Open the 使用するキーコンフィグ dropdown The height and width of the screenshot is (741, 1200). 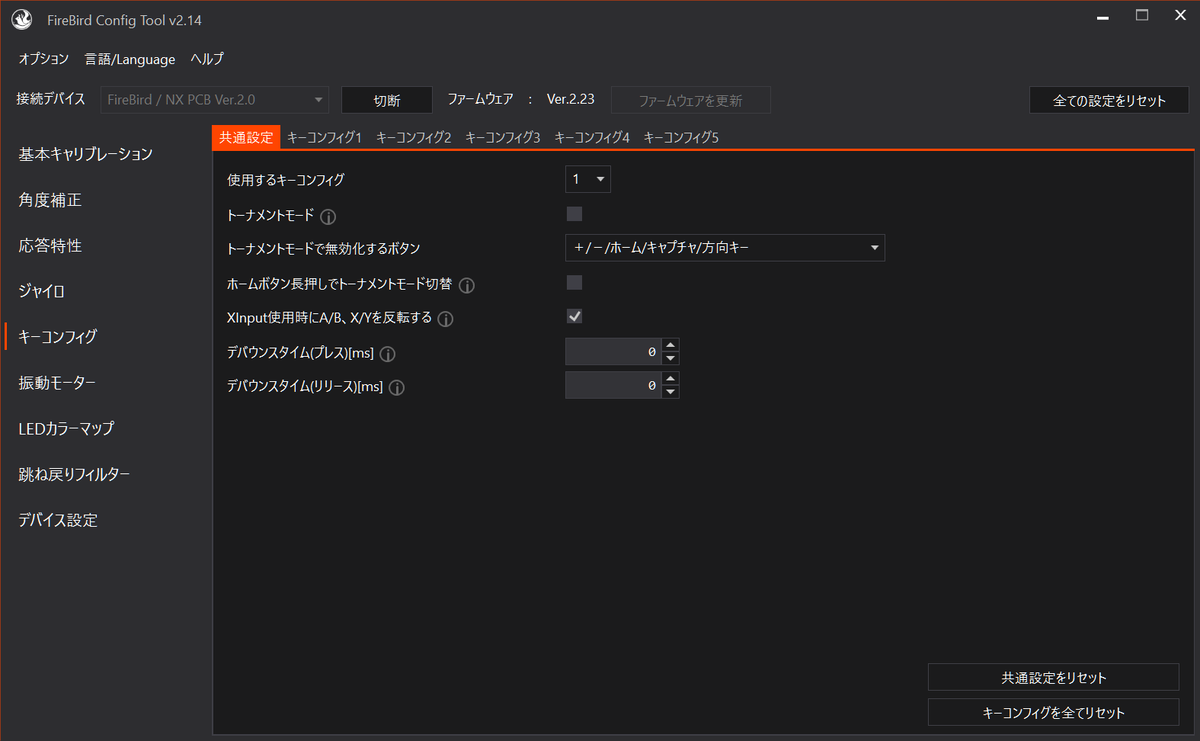point(588,179)
